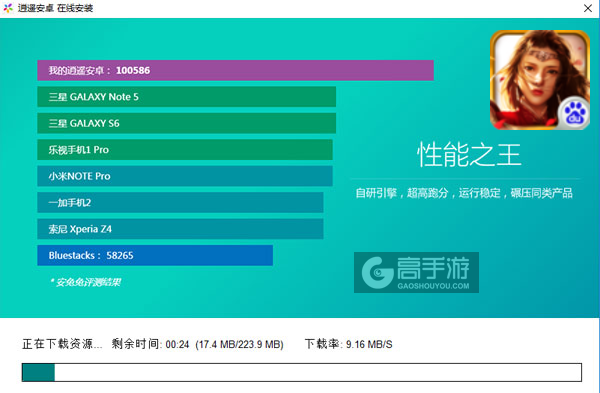Click the game character app icon
The image size is (600, 393).
pos(540,80)
